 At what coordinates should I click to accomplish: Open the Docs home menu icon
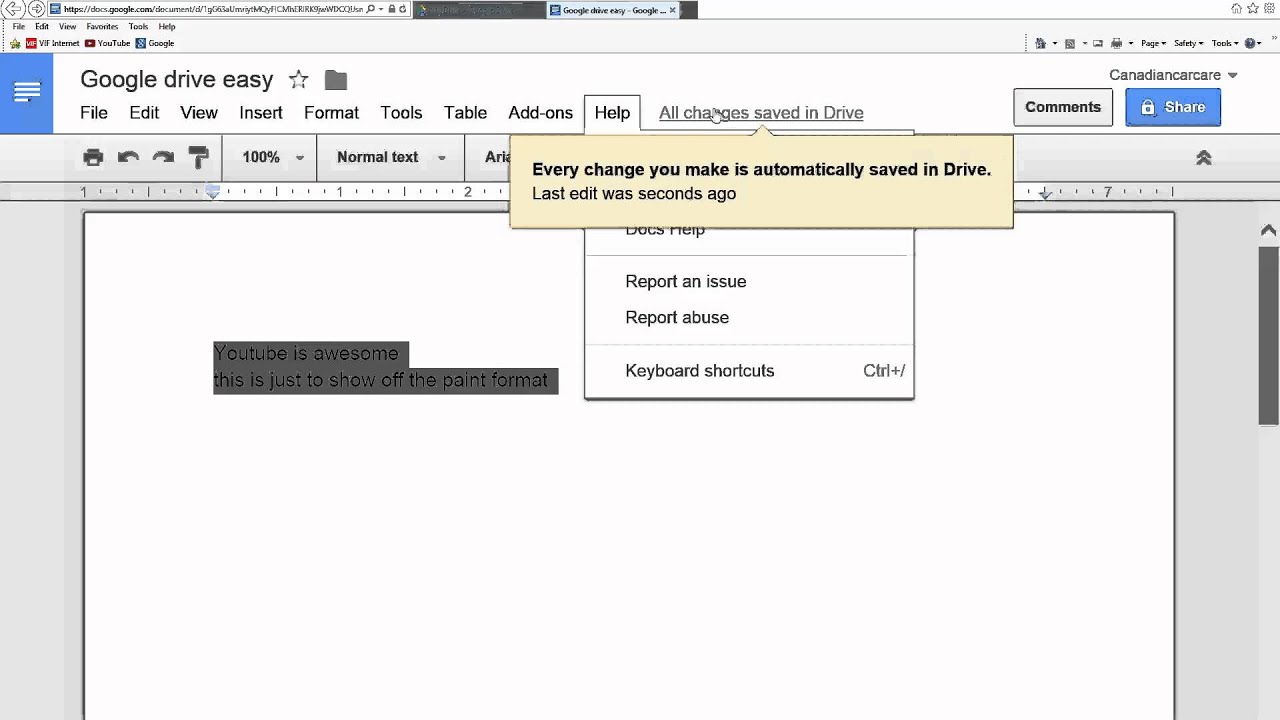(26, 93)
